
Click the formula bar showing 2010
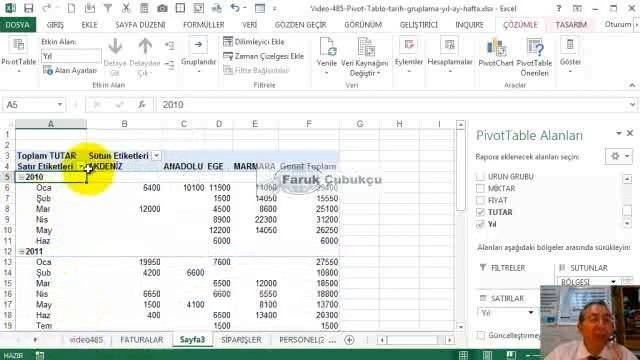tap(392, 105)
